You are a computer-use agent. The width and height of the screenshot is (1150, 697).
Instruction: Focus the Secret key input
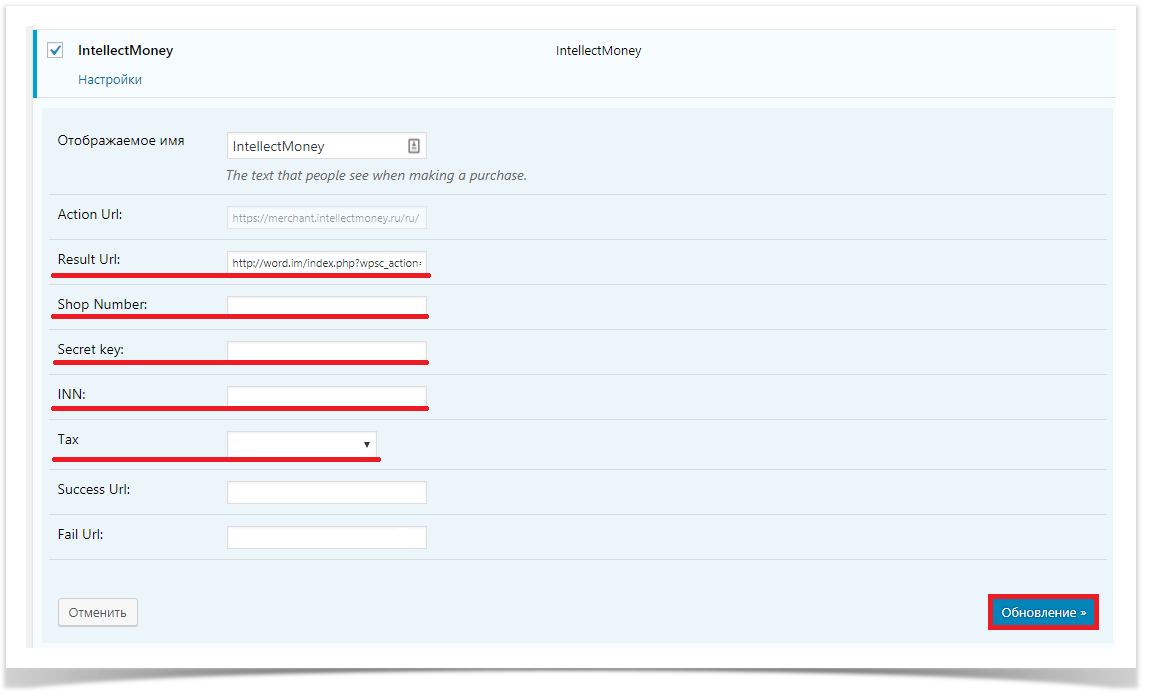pyautogui.click(x=326, y=351)
